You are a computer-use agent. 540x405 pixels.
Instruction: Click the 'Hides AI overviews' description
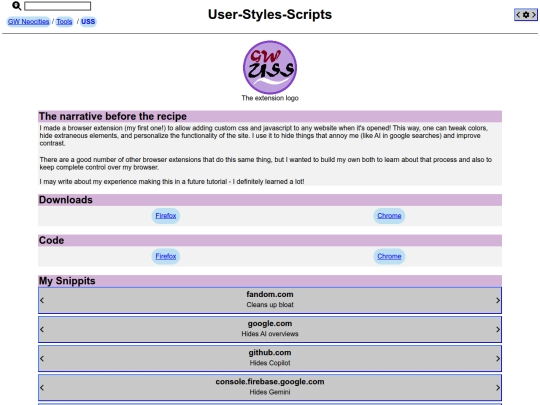click(x=270, y=334)
